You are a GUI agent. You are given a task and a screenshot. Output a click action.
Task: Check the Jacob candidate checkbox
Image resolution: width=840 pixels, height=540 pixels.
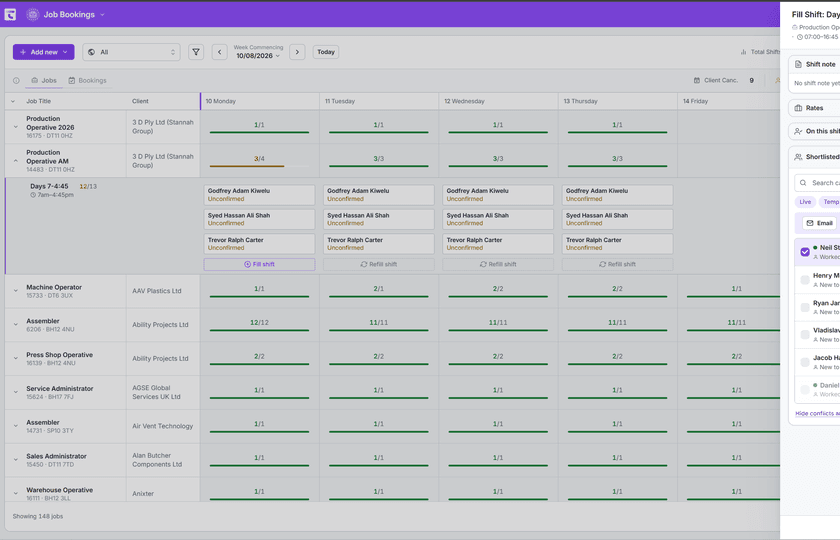click(805, 362)
